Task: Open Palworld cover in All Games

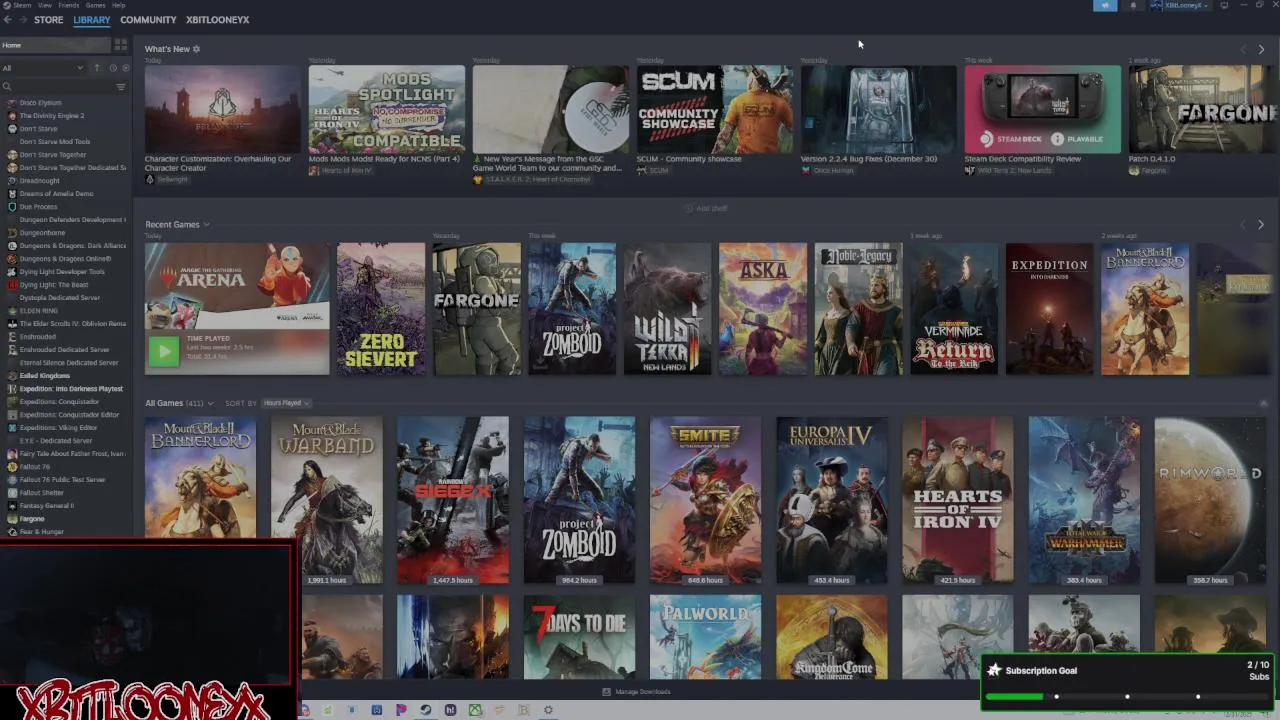Action: point(705,637)
